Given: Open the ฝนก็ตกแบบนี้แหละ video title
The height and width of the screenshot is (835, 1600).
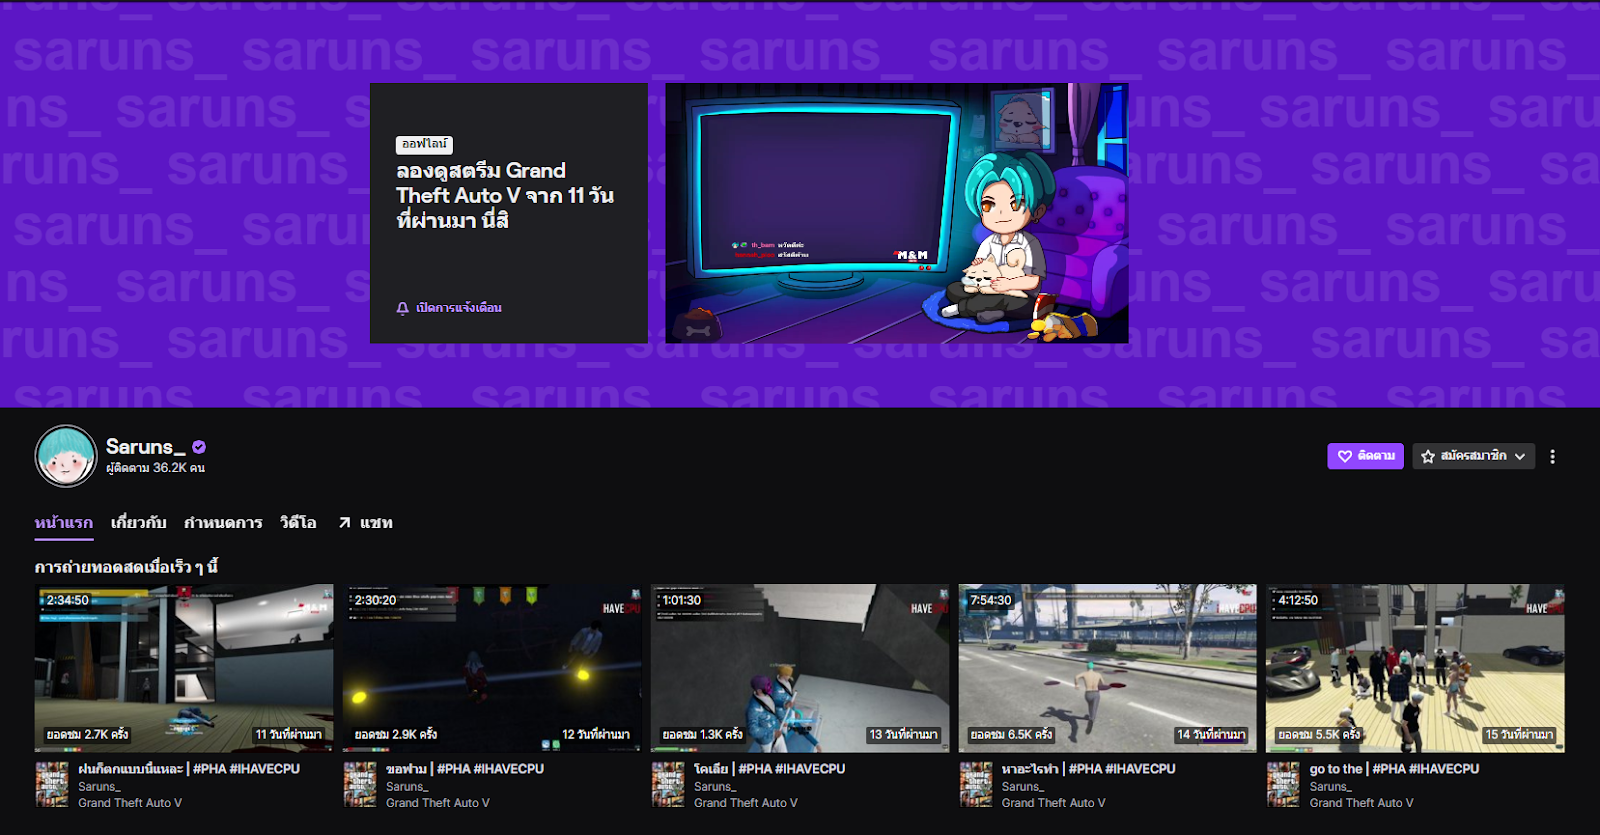Looking at the screenshot, I should tap(189, 769).
